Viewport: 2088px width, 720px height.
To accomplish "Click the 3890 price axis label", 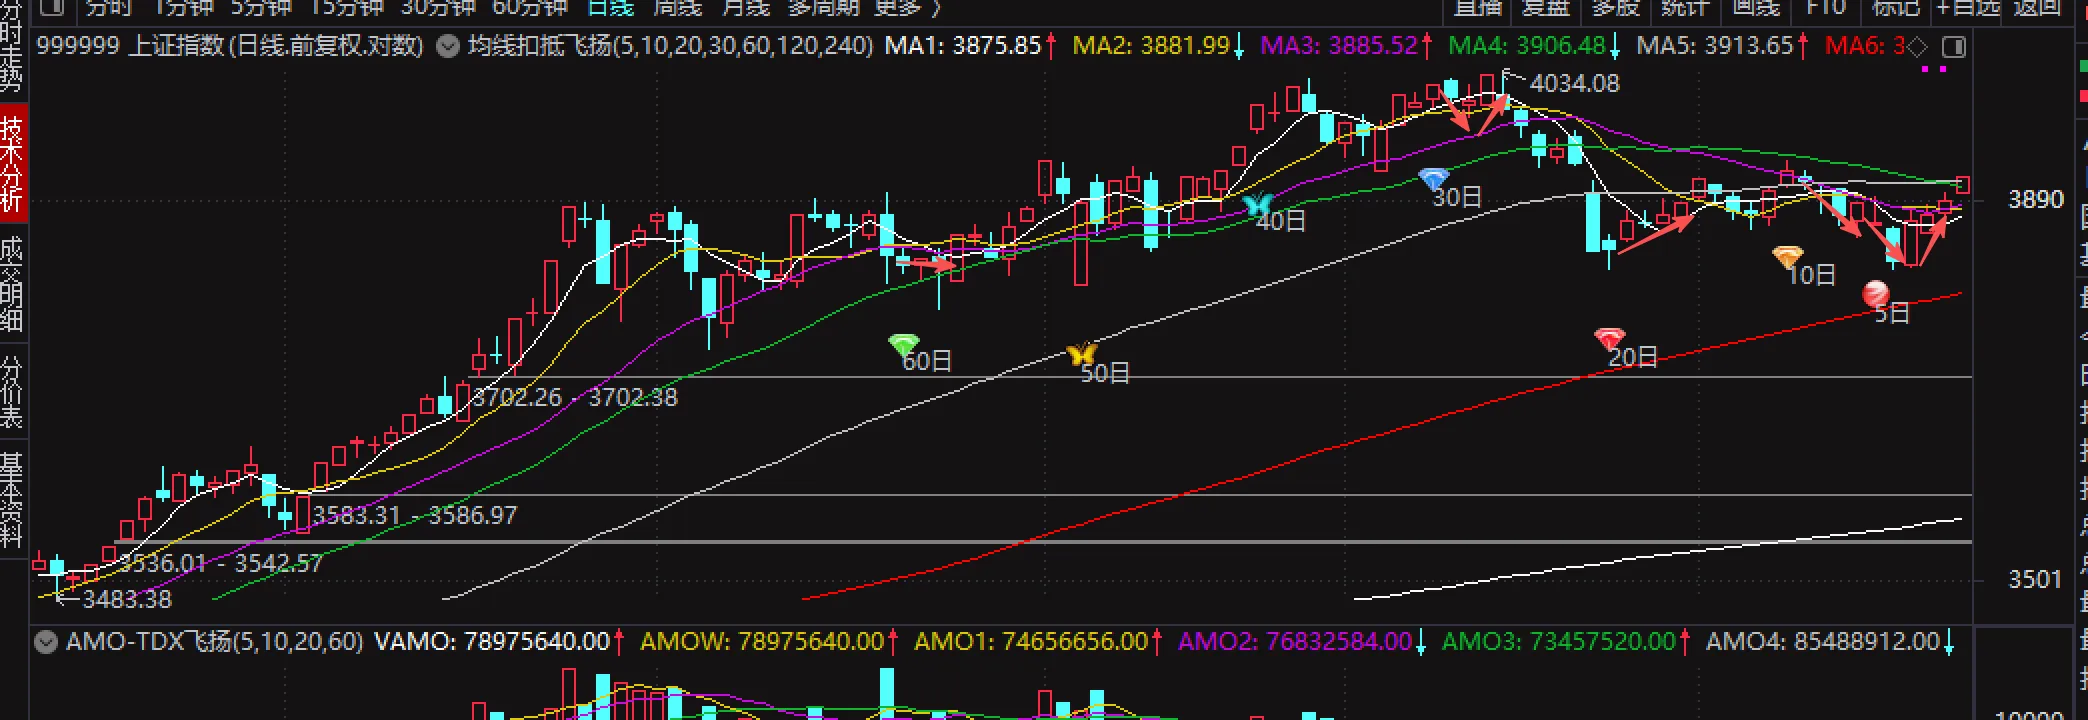I will click(x=2036, y=200).
